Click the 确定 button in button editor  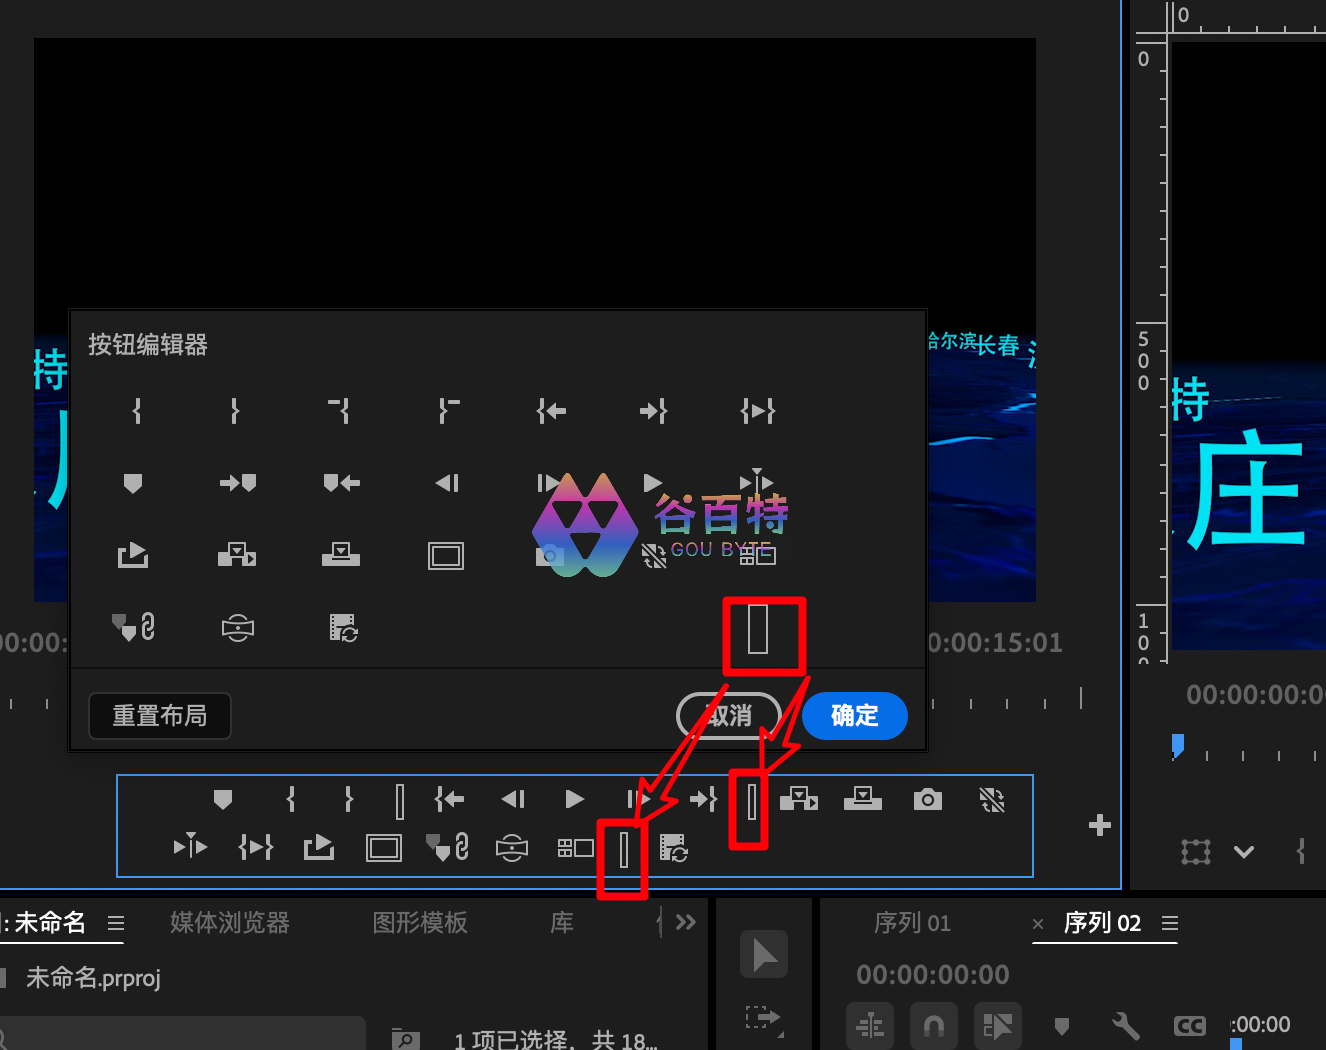854,716
